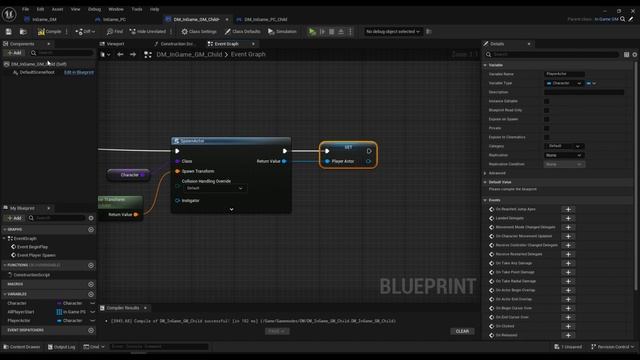
Task: Navigate back in graph history
Action: [120, 54]
